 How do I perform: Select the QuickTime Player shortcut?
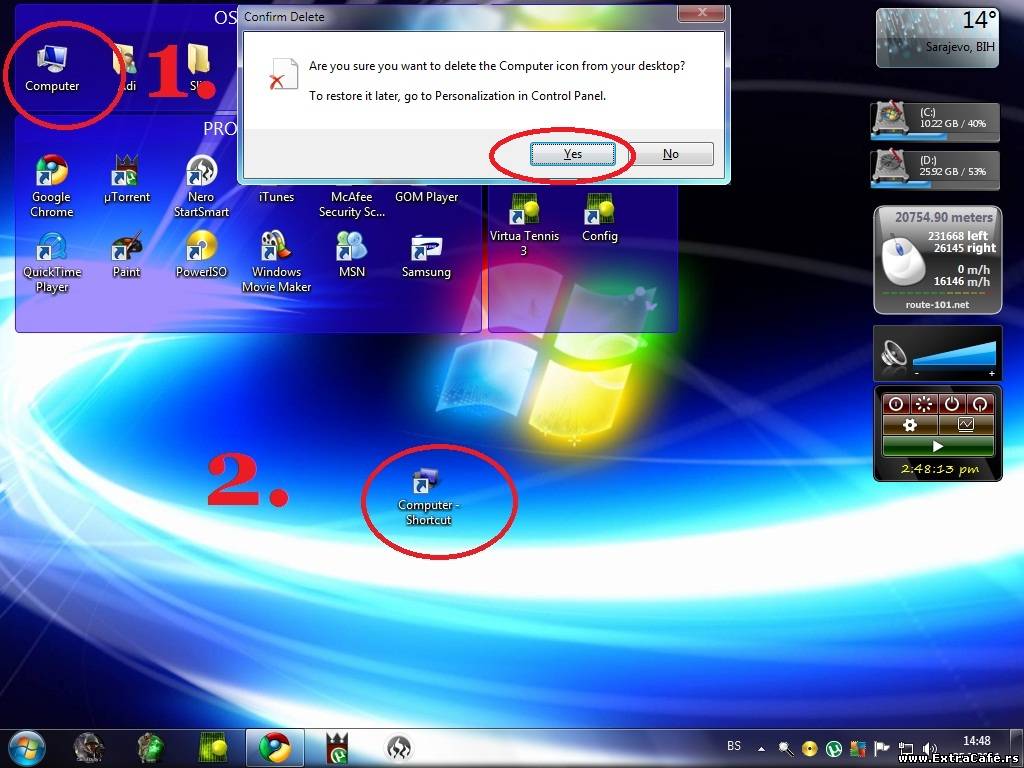(x=52, y=262)
